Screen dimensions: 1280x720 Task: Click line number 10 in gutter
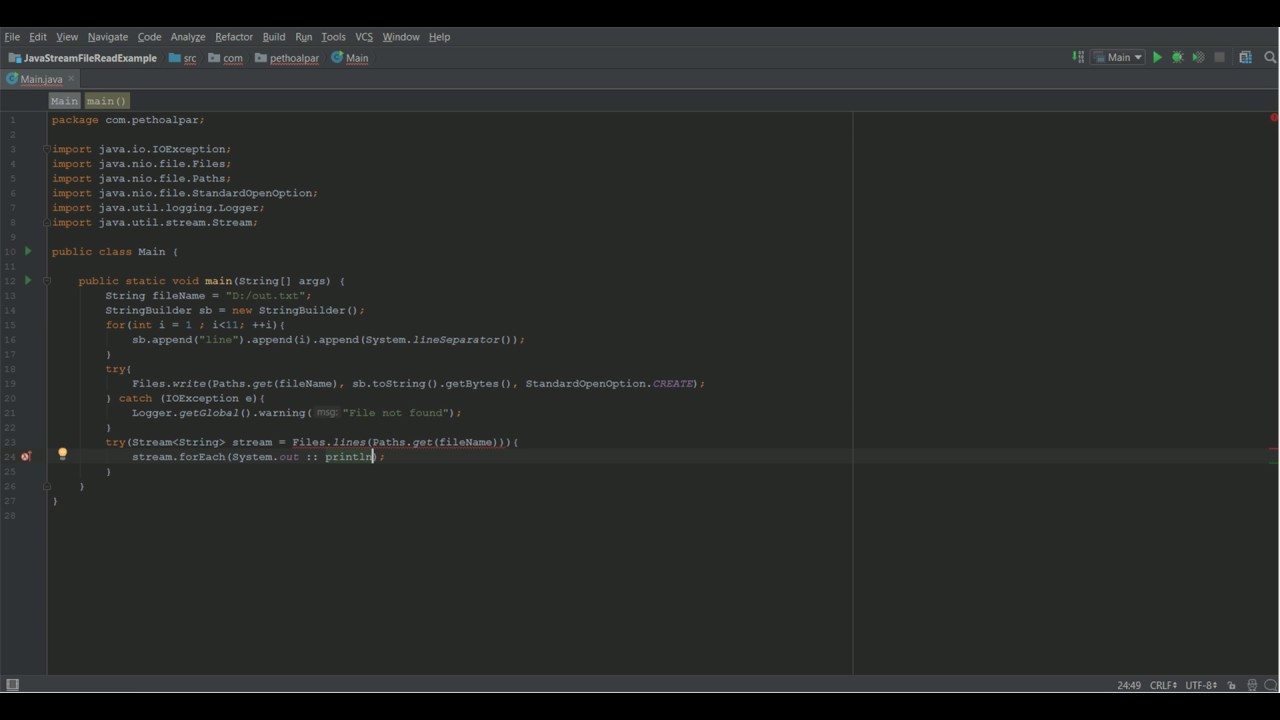click(x=11, y=252)
